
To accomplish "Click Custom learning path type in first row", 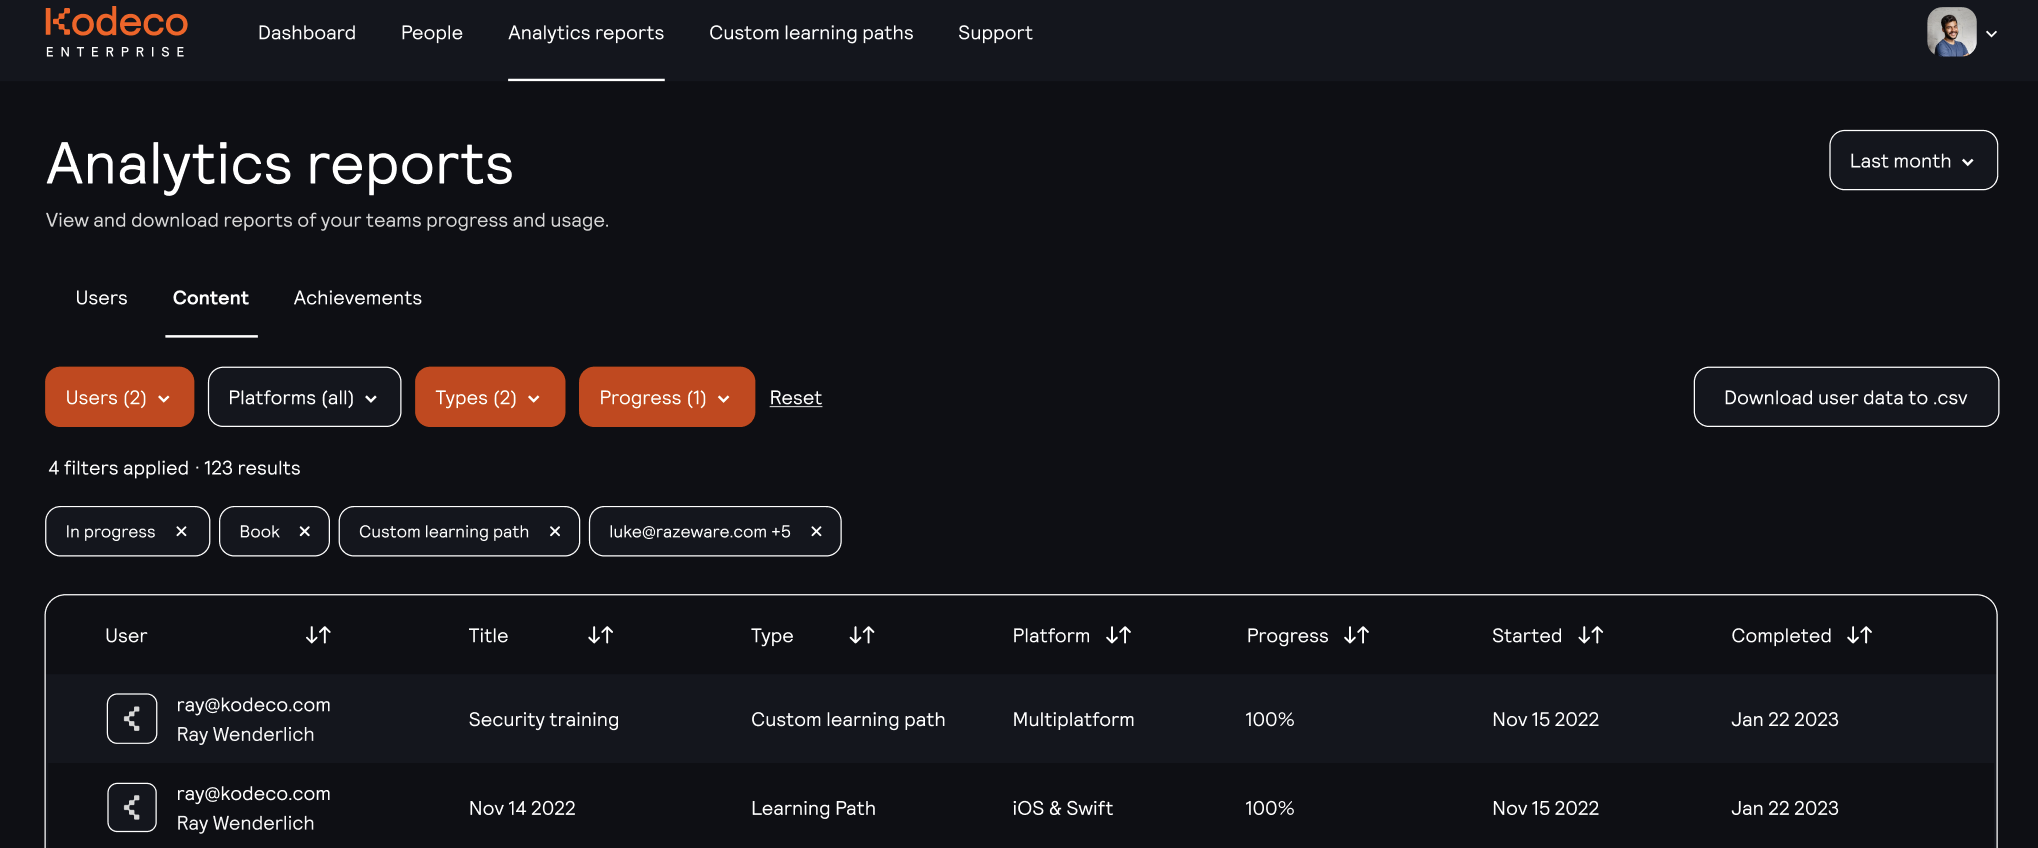I will click(x=848, y=719).
